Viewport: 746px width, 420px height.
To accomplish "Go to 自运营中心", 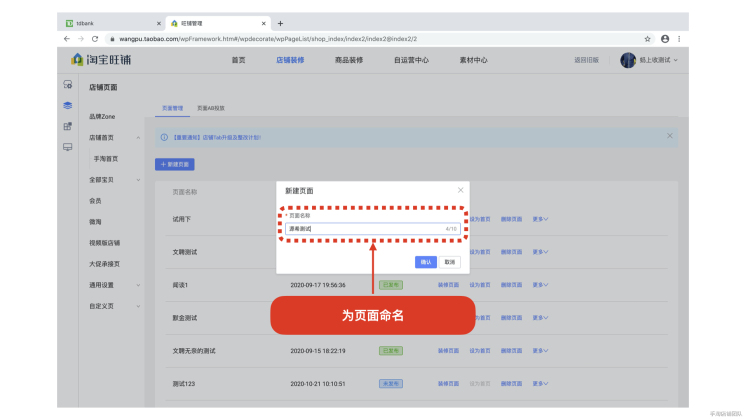I will pos(411,60).
